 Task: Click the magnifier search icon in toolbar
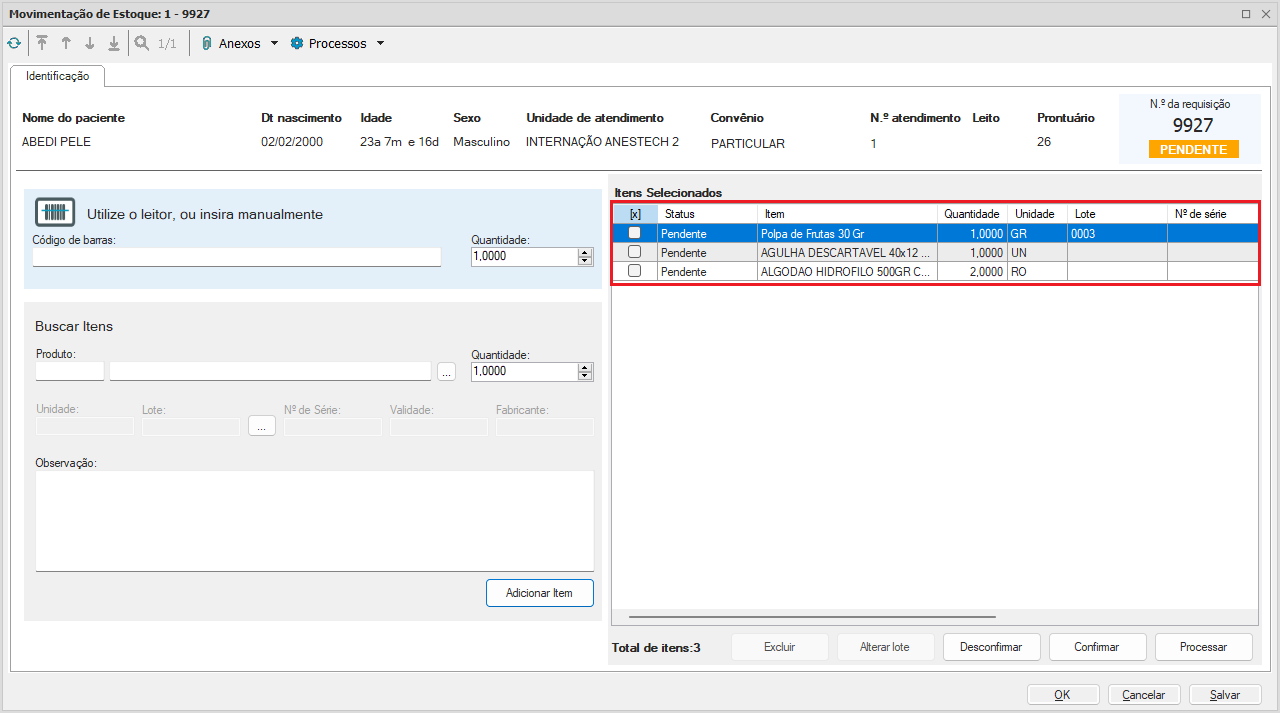pyautogui.click(x=142, y=44)
